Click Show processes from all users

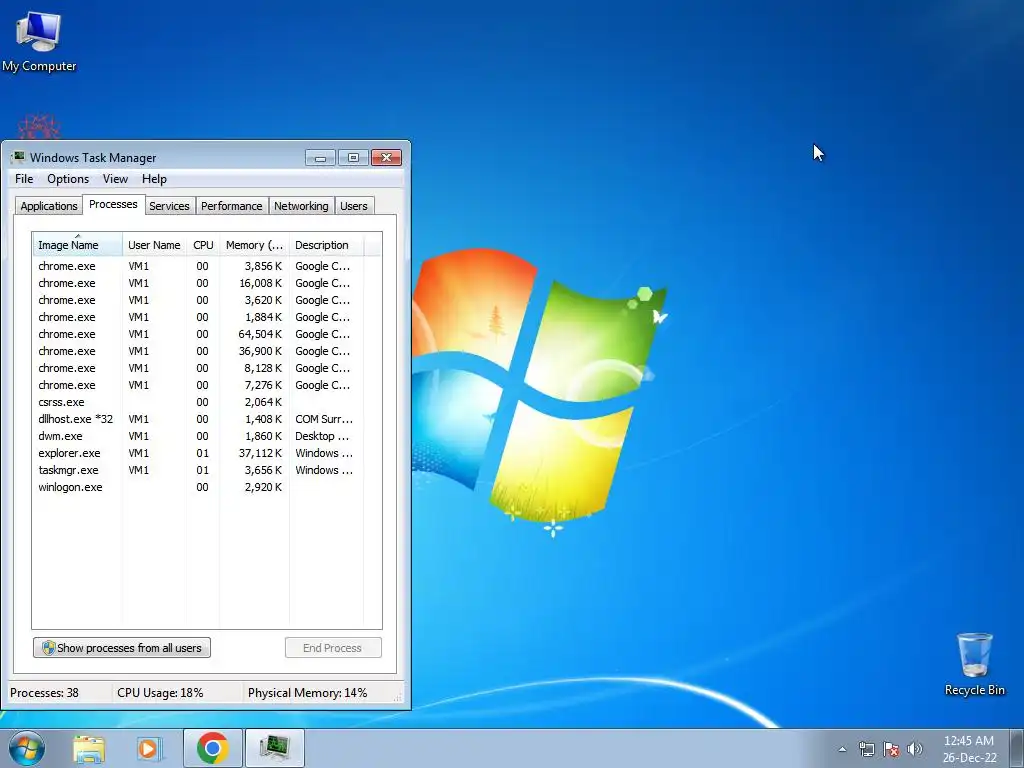[122, 648]
